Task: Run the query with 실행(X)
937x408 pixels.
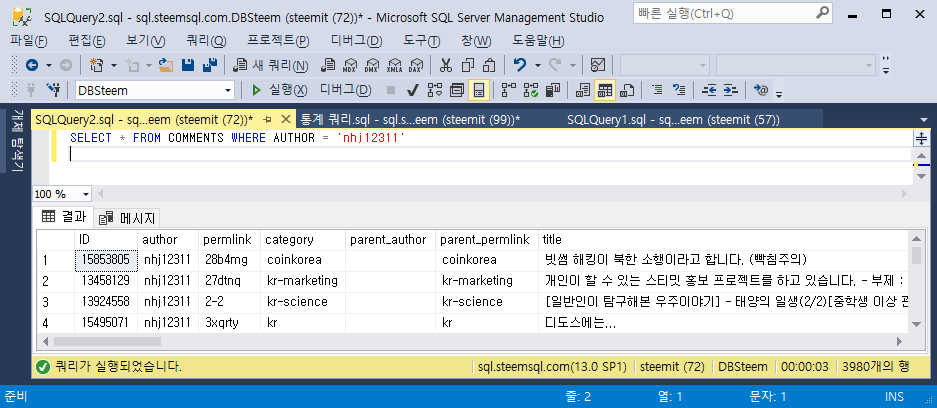Action: tap(279, 90)
